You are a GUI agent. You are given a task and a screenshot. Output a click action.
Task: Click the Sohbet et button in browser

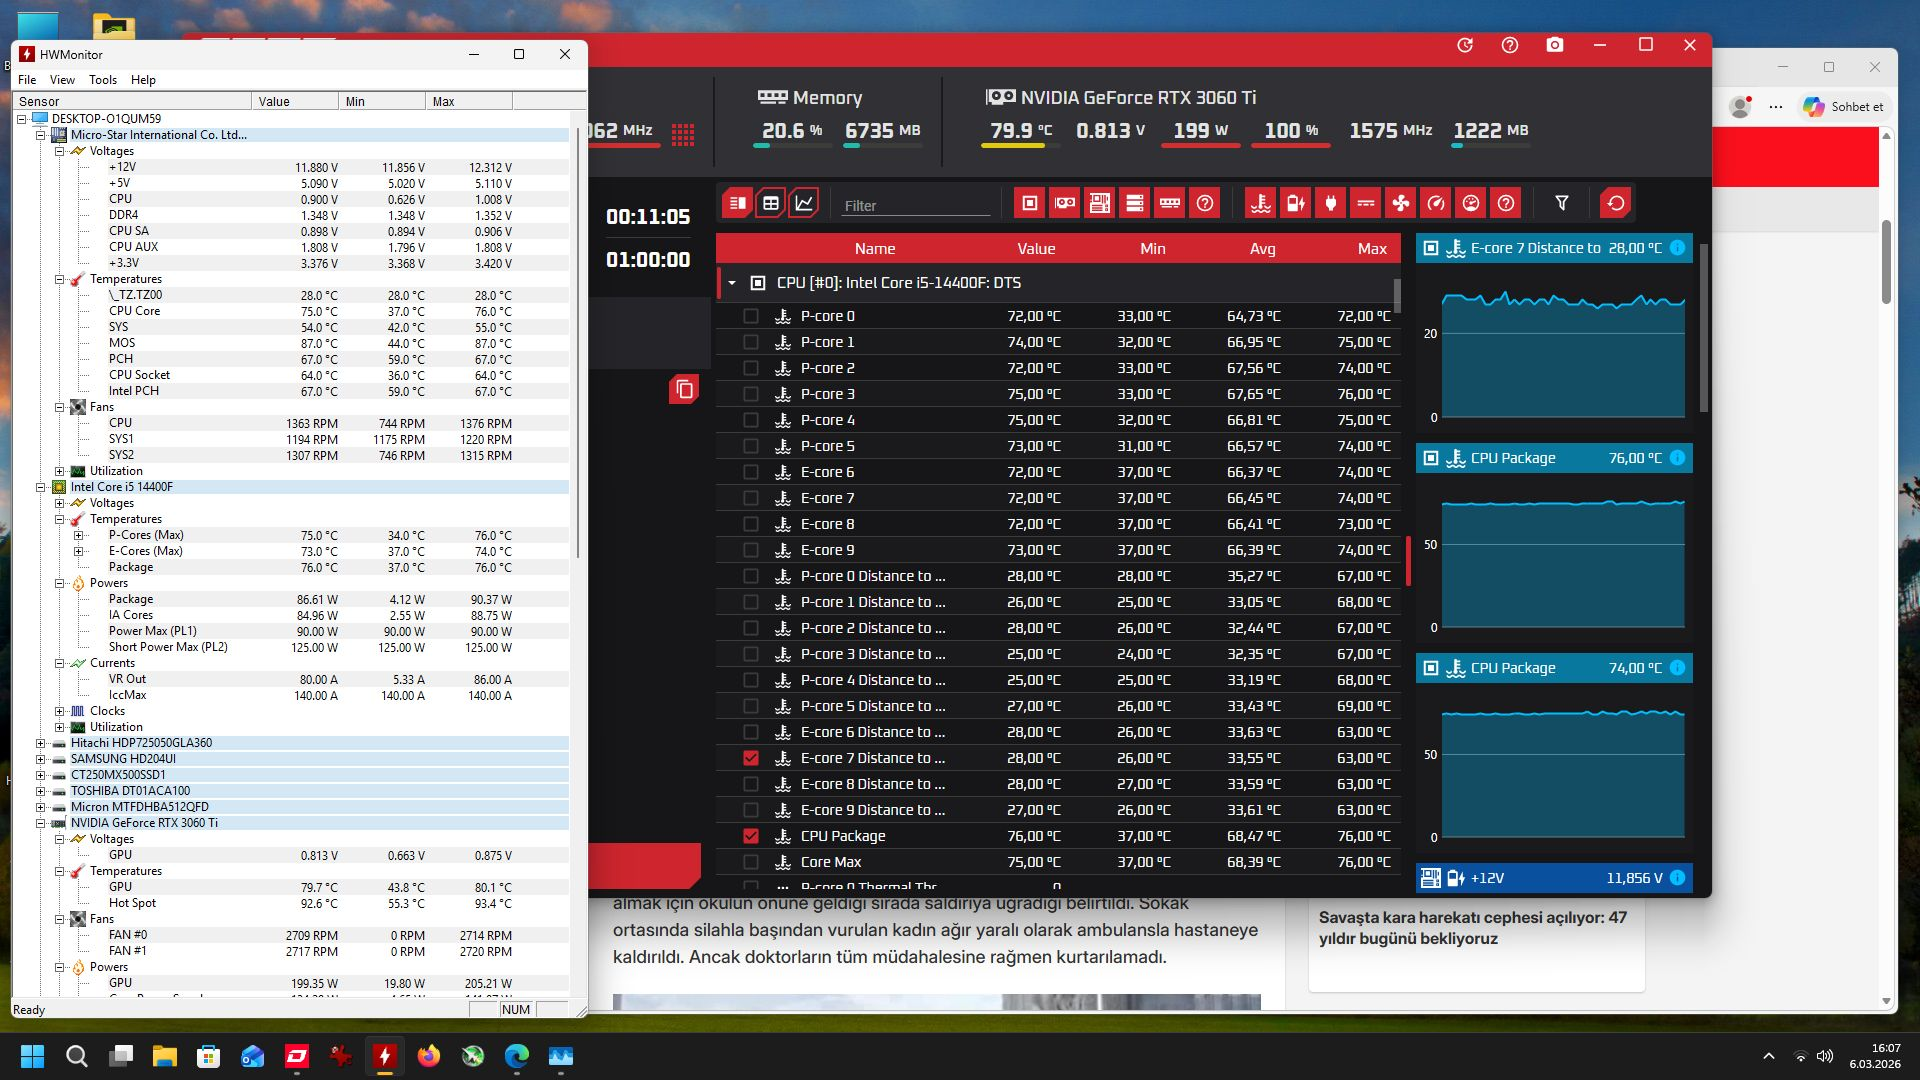tap(1843, 107)
